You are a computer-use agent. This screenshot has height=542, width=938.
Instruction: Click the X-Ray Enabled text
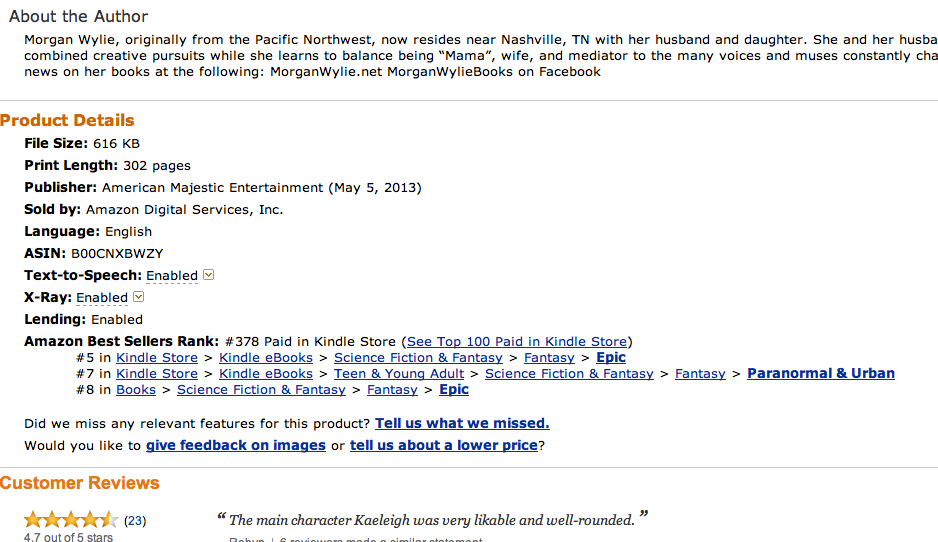tap(102, 298)
